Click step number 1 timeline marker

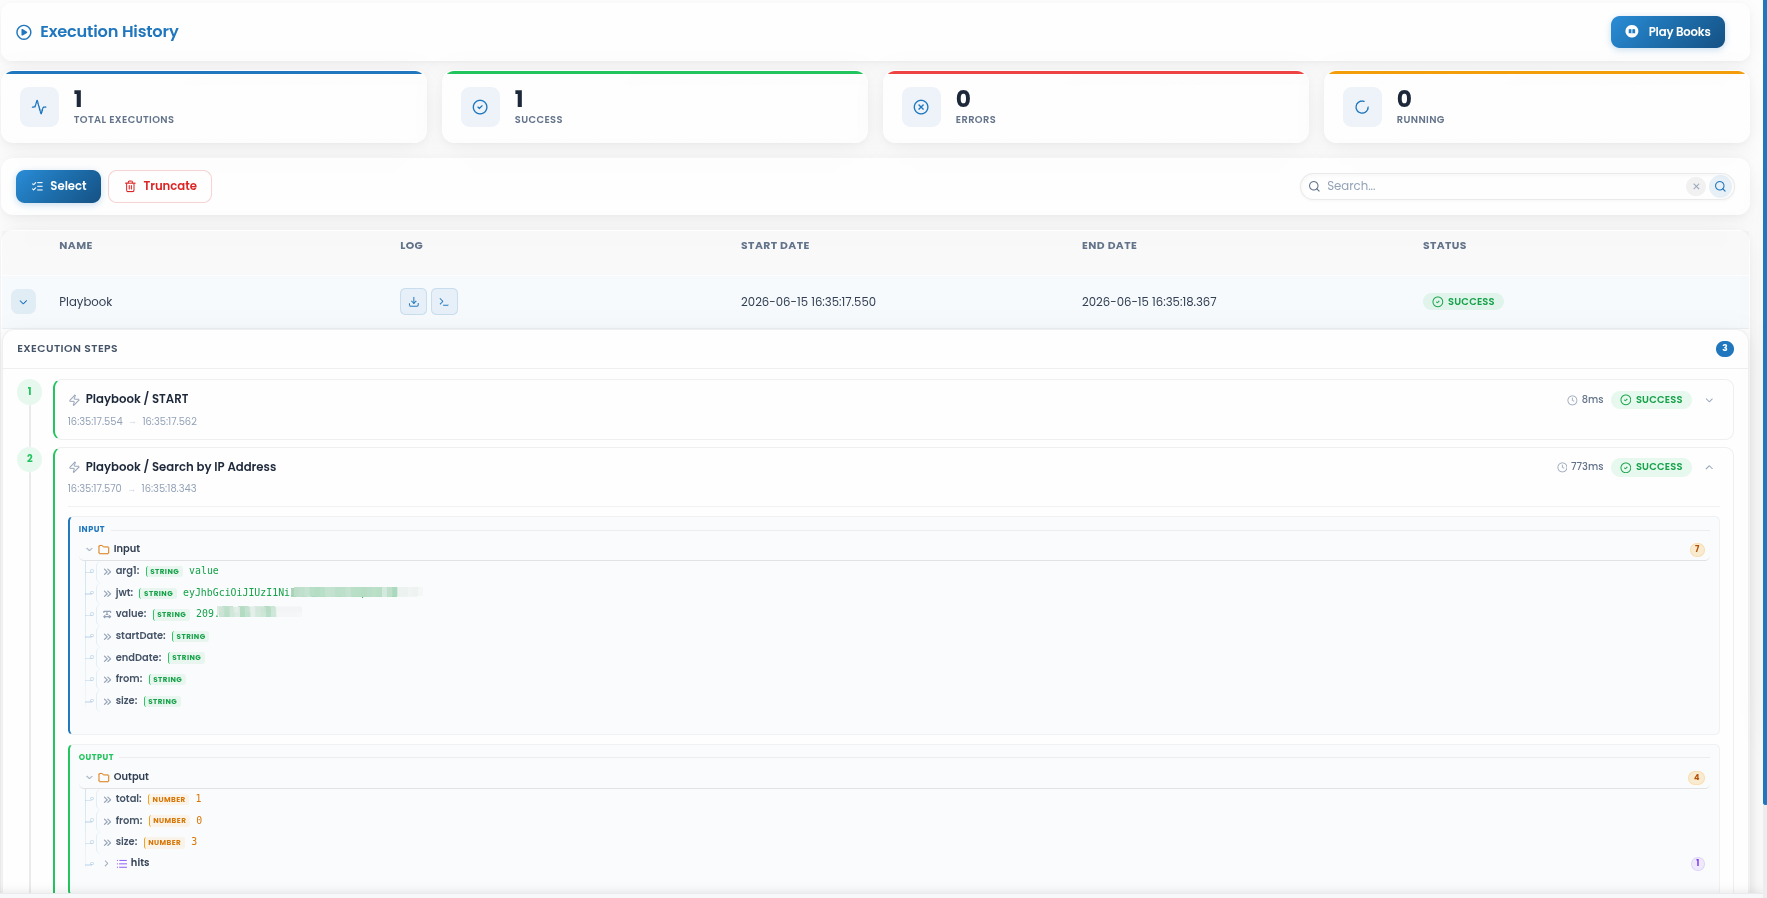point(29,392)
